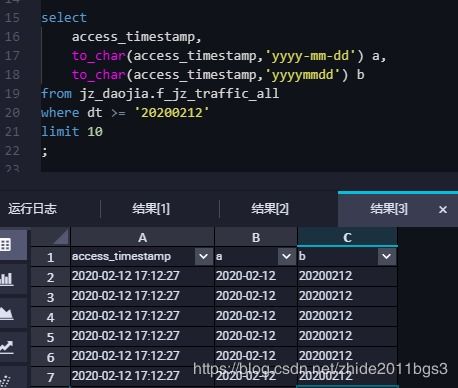
Task: Click the 20200212 cell in row 4
Action: click(x=347, y=316)
